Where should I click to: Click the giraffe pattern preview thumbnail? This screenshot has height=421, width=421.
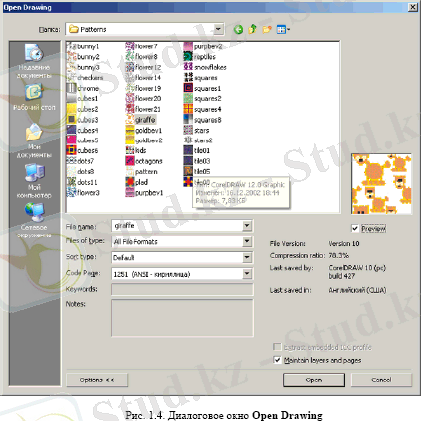[381, 184]
